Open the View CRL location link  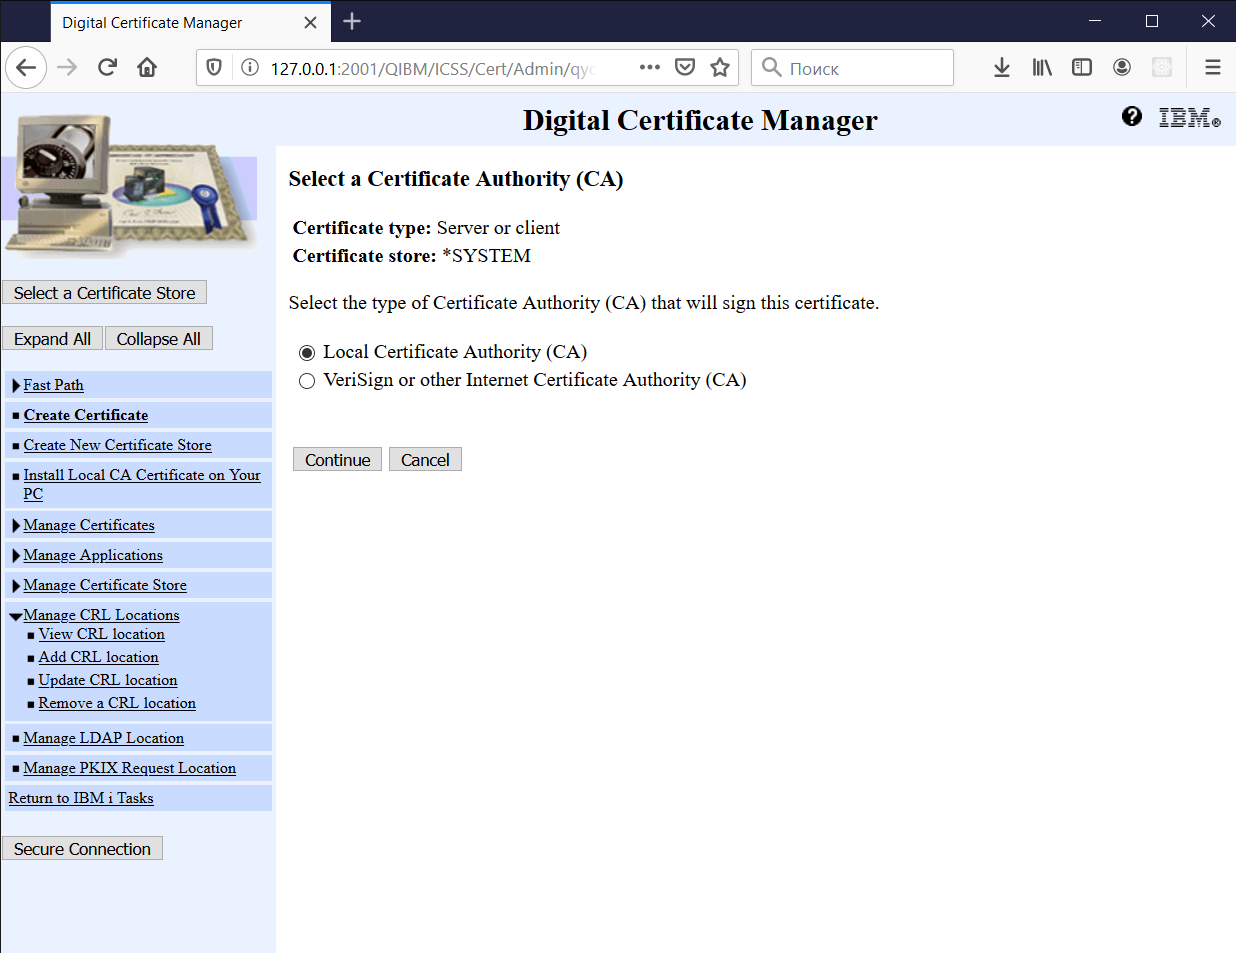pyautogui.click(x=102, y=634)
